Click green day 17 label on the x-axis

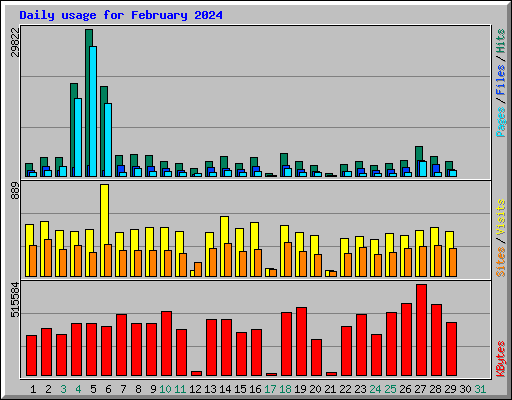click(270, 389)
